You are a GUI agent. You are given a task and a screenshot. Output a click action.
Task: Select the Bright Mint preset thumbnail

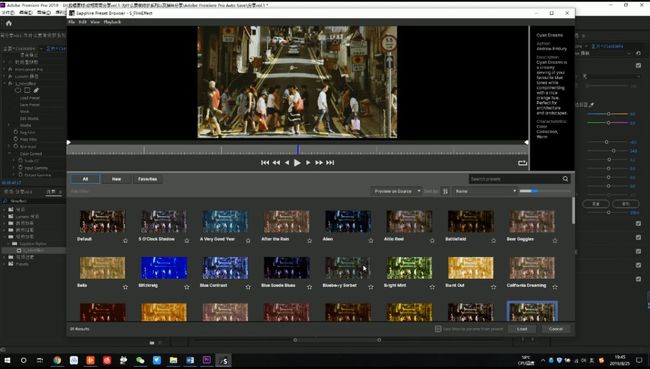[409, 268]
